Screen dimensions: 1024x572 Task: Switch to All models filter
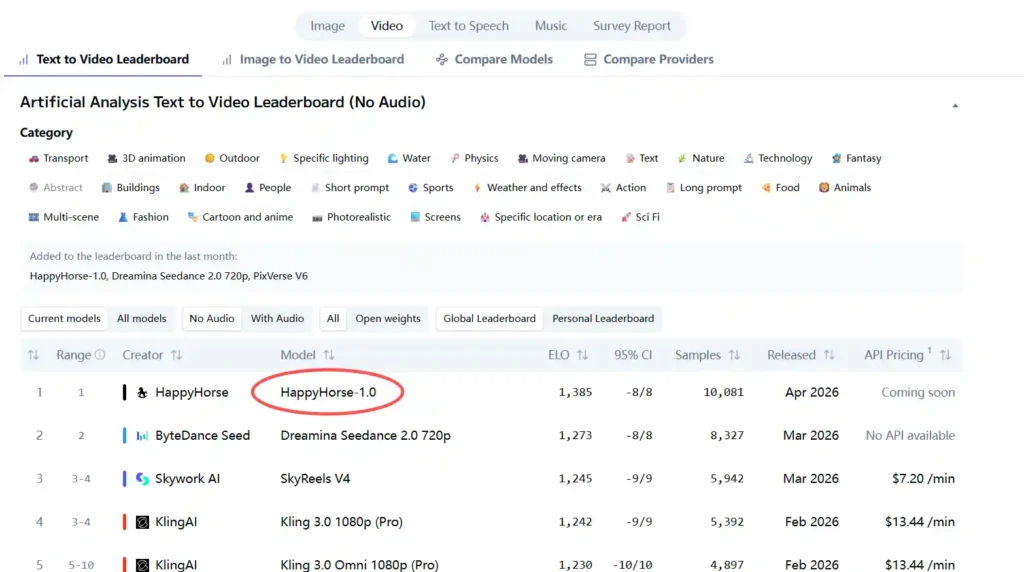click(x=142, y=319)
